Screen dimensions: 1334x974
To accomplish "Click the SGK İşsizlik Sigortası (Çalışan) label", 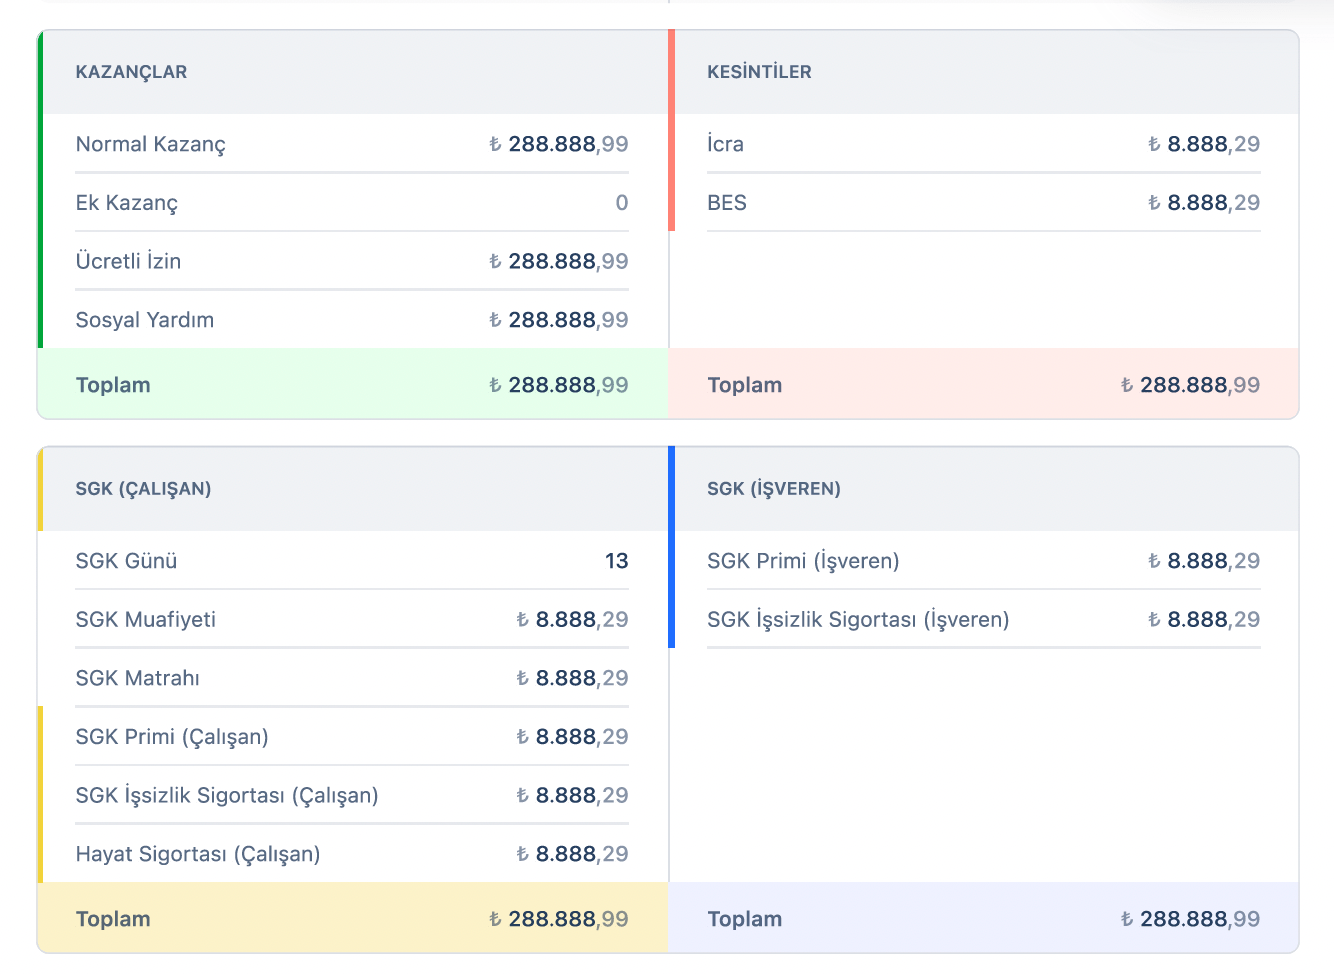I will (227, 796).
